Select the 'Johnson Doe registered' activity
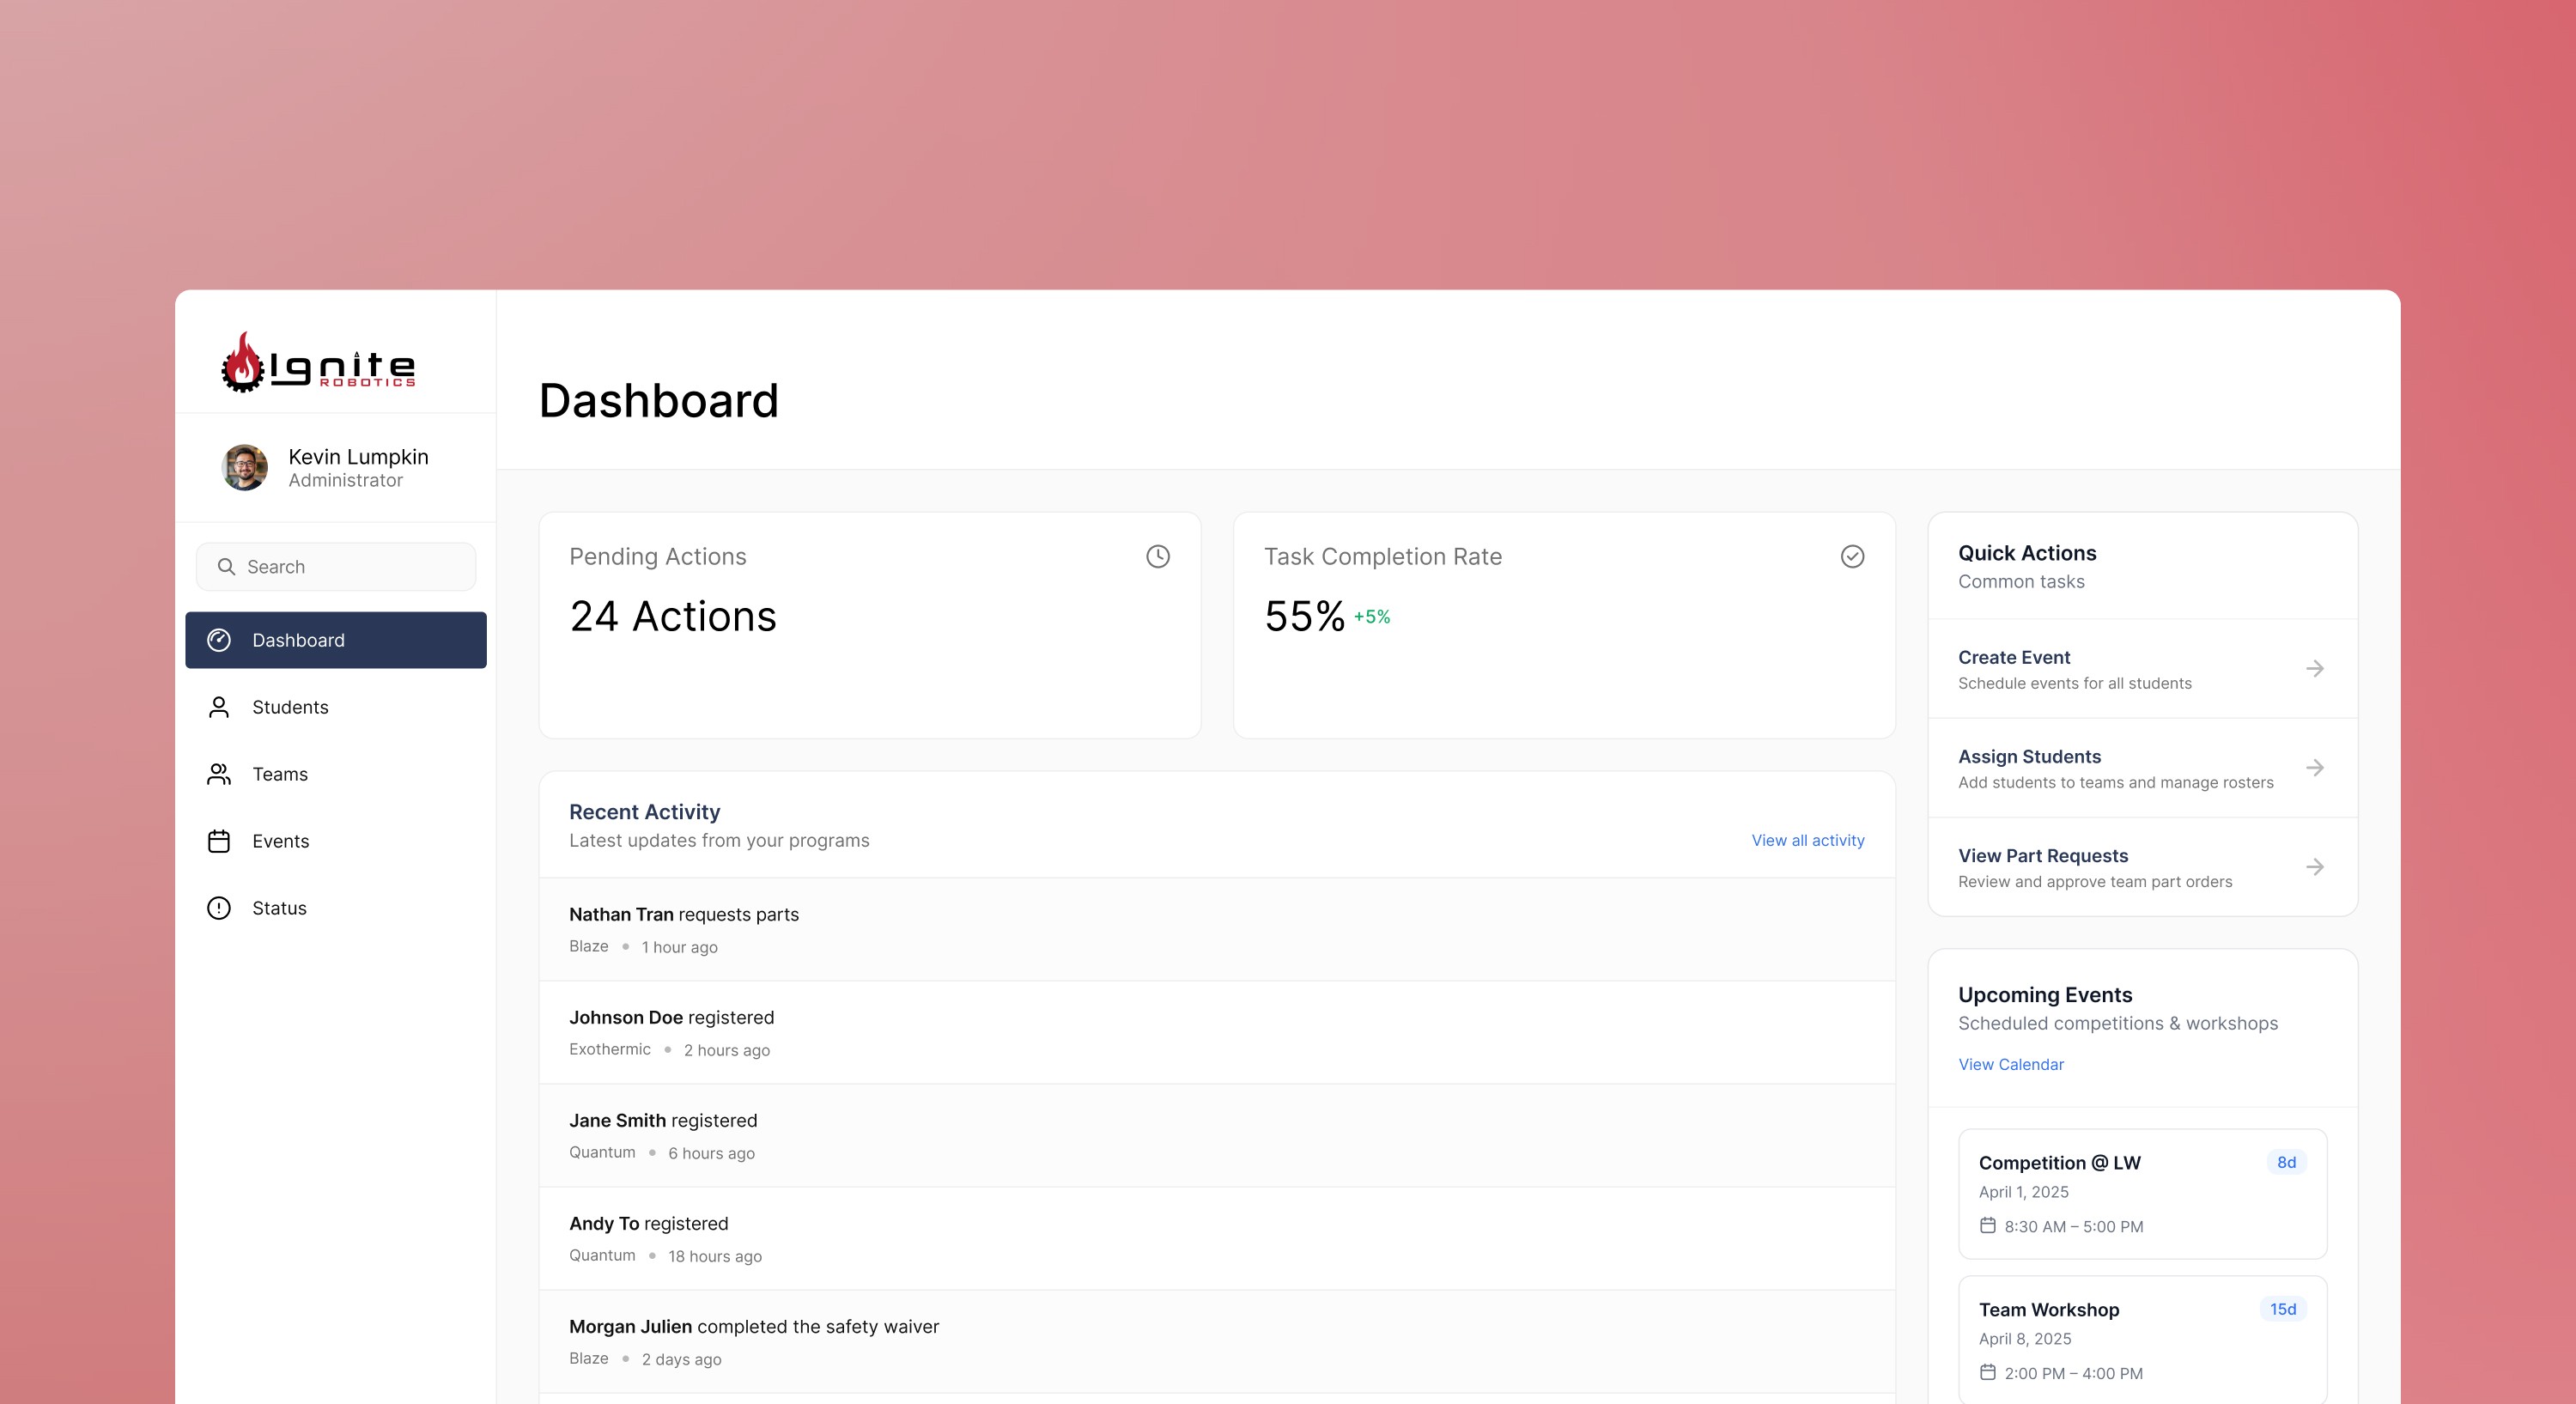The image size is (2576, 1404). point(1217,1033)
